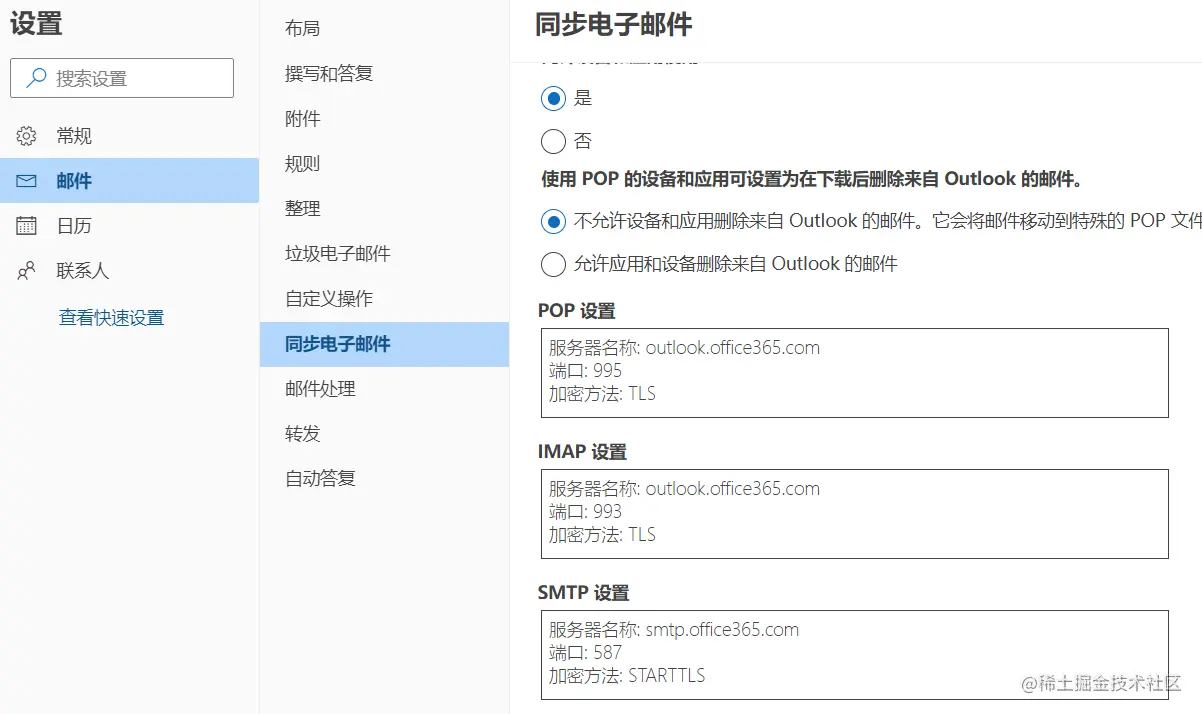The width and height of the screenshot is (1202, 714).
Task: Open the 整理 settings page
Action: [x=384, y=208]
